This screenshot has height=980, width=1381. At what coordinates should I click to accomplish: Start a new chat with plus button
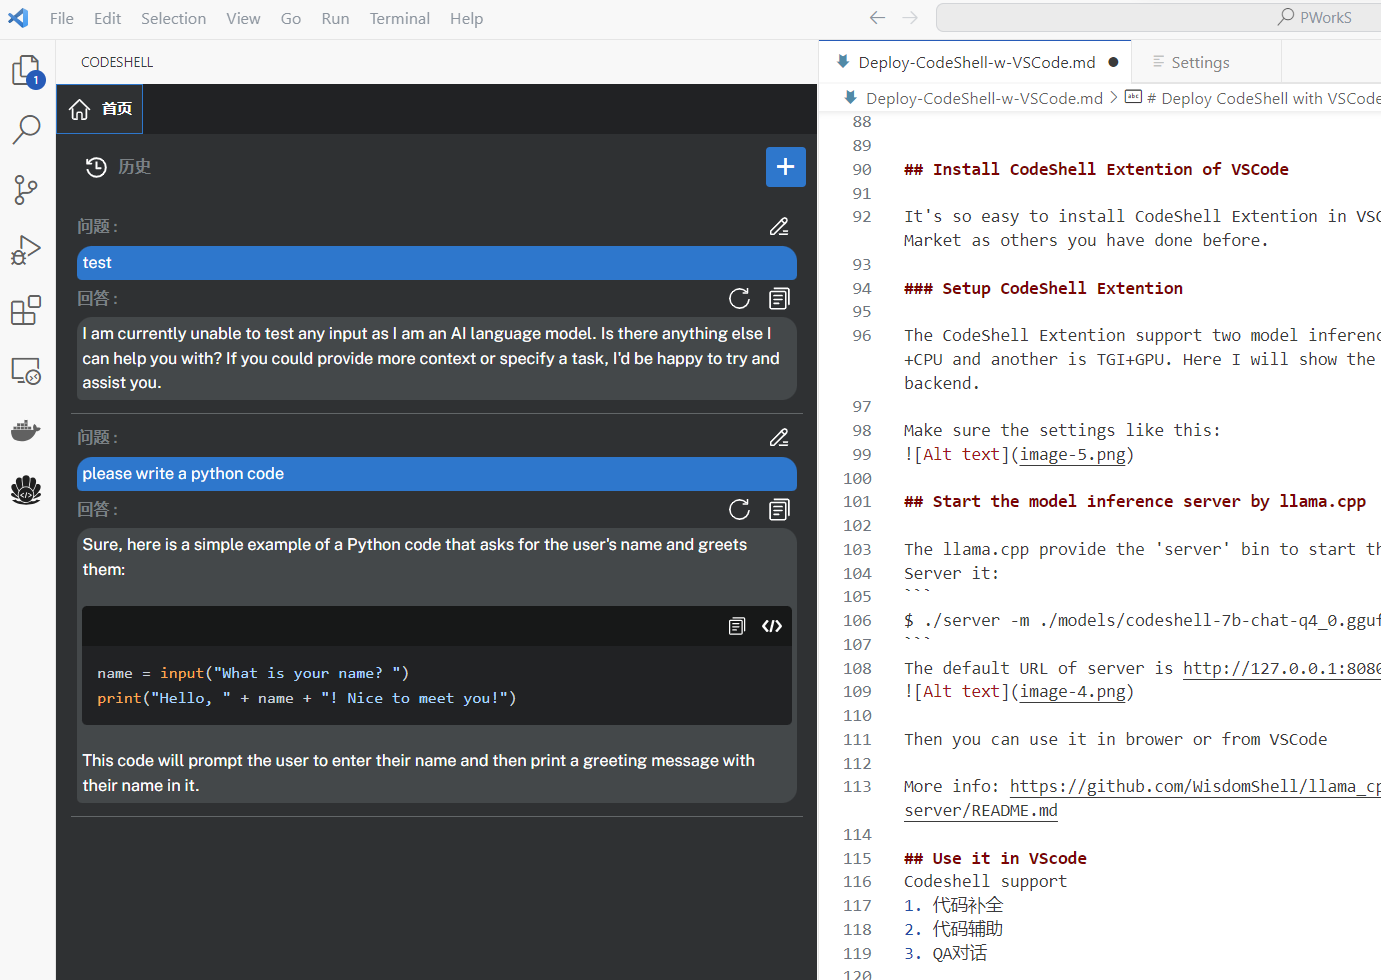[786, 167]
